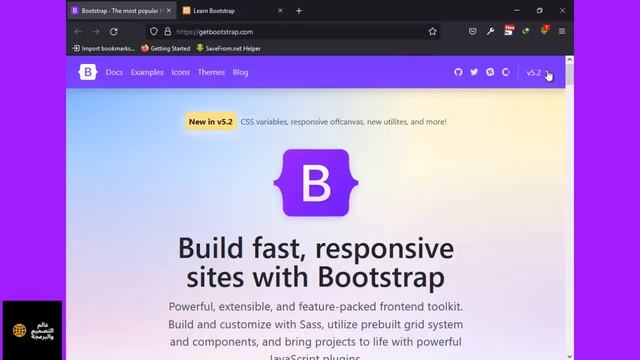This screenshot has width=640, height=360.
Task: Click the browser back arrow
Action: (x=78, y=31)
